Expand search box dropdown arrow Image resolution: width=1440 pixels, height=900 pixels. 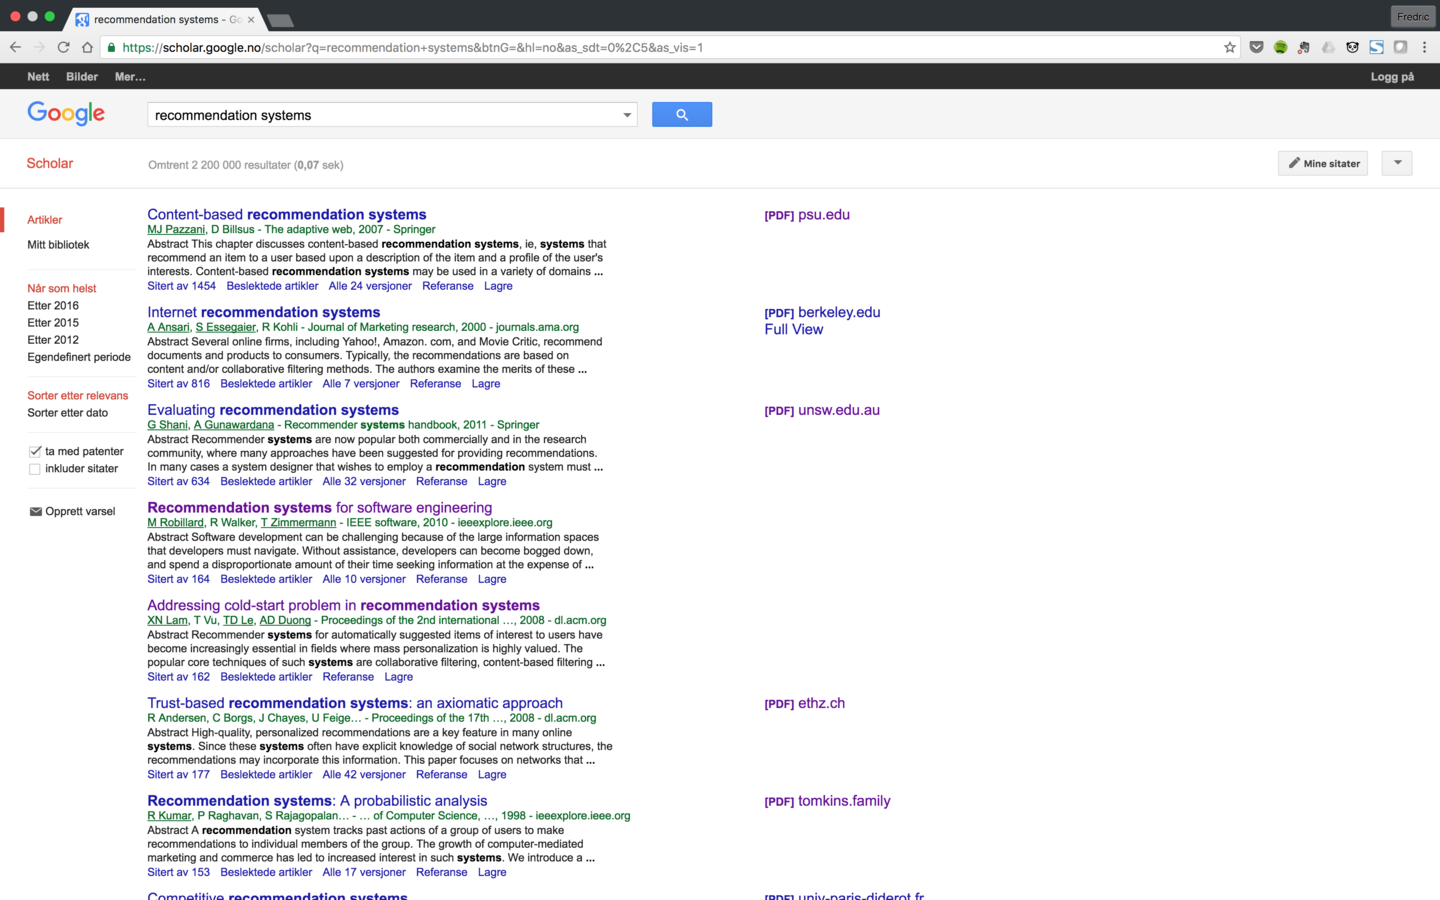coord(627,115)
